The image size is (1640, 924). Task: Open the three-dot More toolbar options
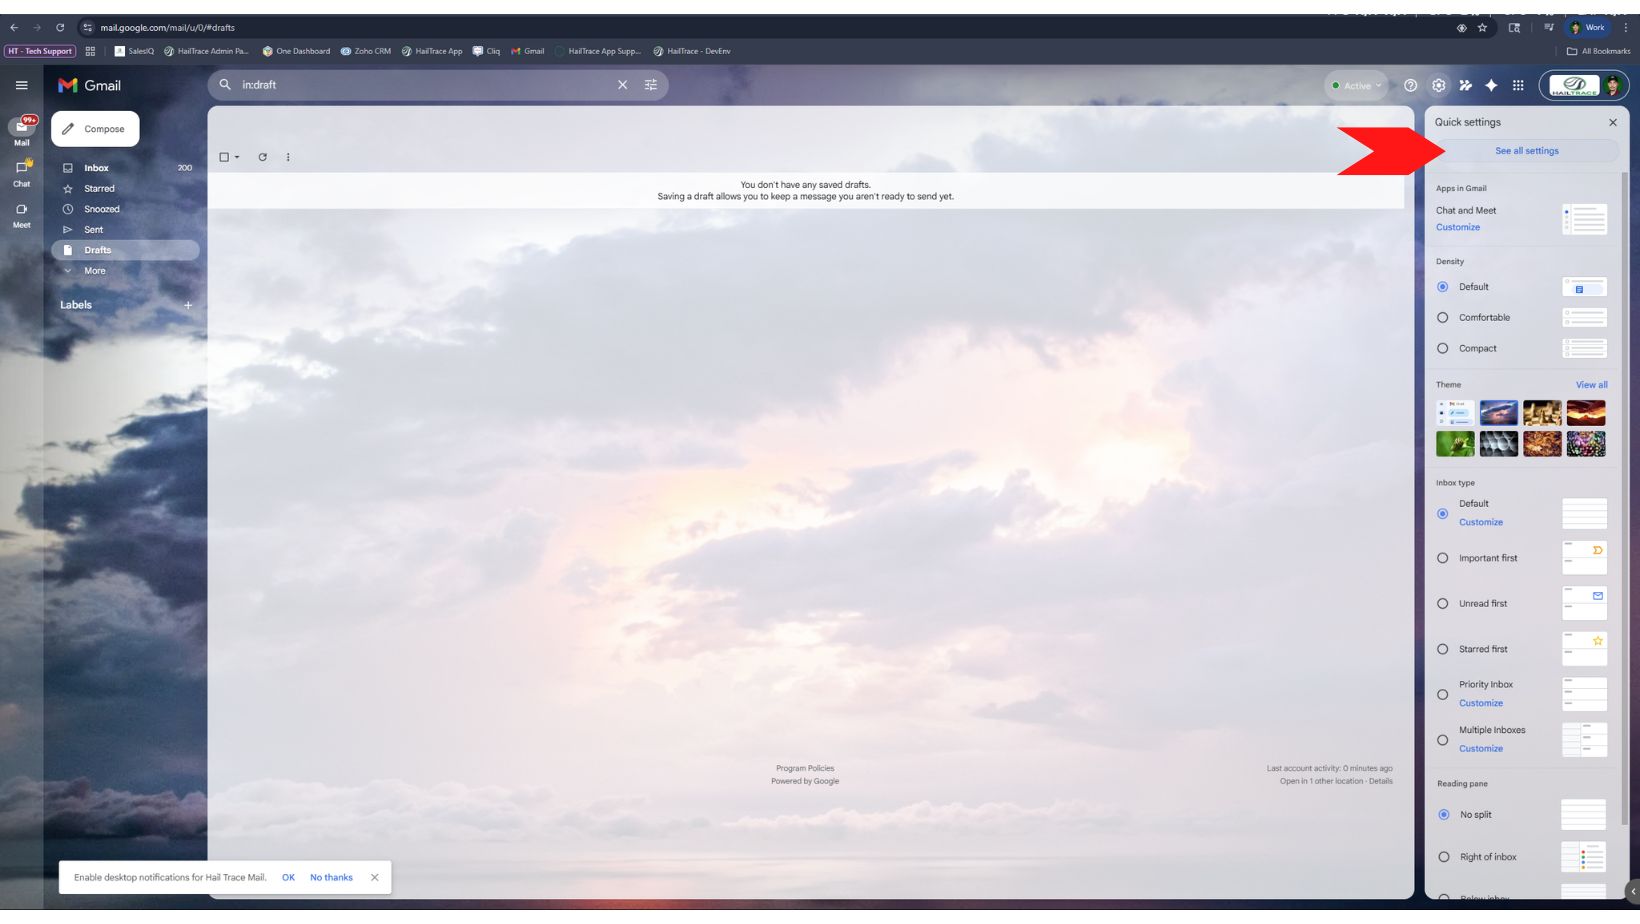coord(288,157)
